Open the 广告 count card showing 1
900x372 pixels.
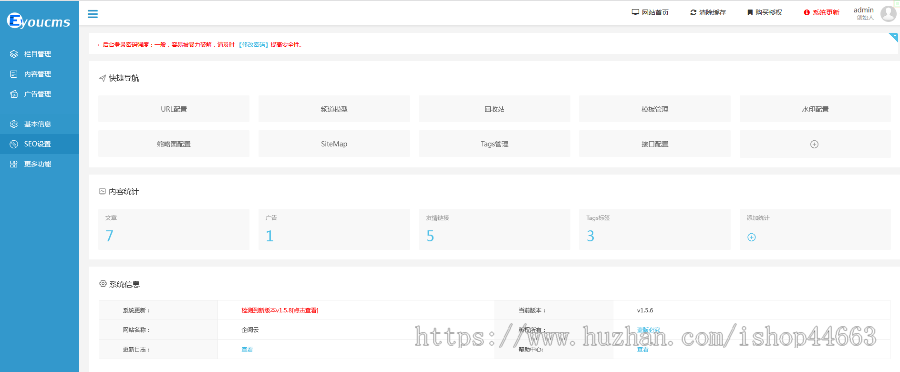(x=334, y=229)
